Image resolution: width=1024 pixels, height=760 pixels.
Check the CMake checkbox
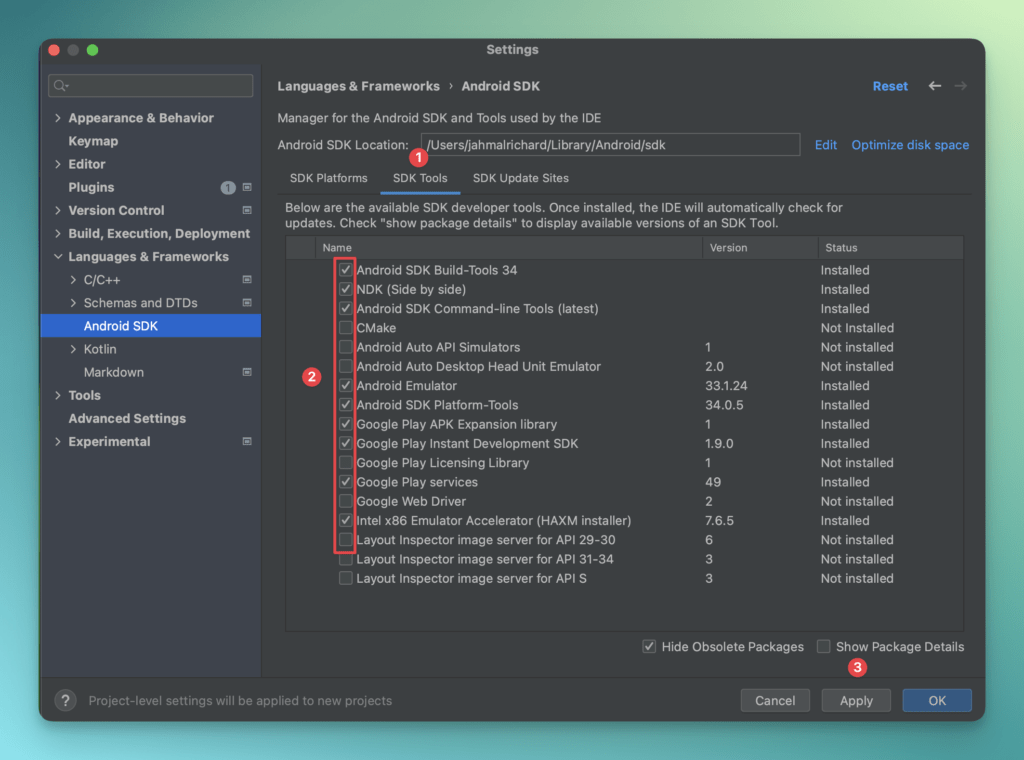345,328
